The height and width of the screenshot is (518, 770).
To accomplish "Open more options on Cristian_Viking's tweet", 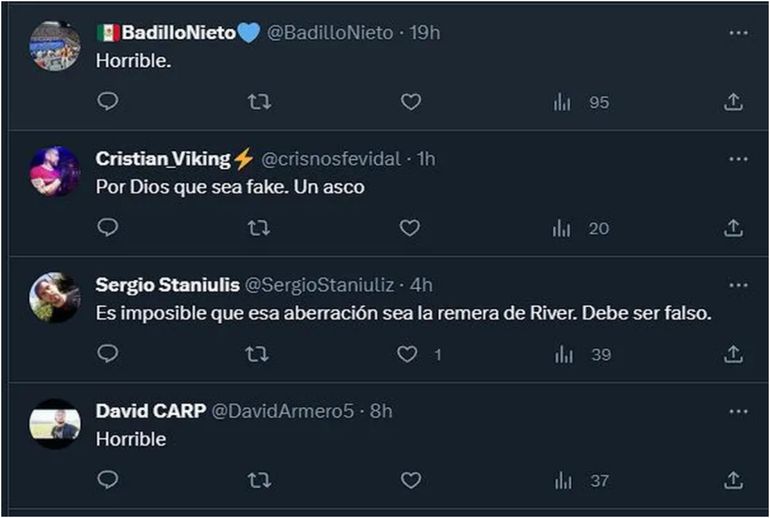I will point(738,159).
